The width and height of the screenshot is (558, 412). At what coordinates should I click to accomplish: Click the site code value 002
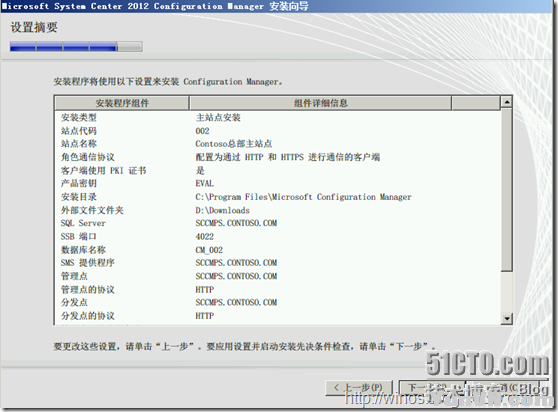pos(202,131)
